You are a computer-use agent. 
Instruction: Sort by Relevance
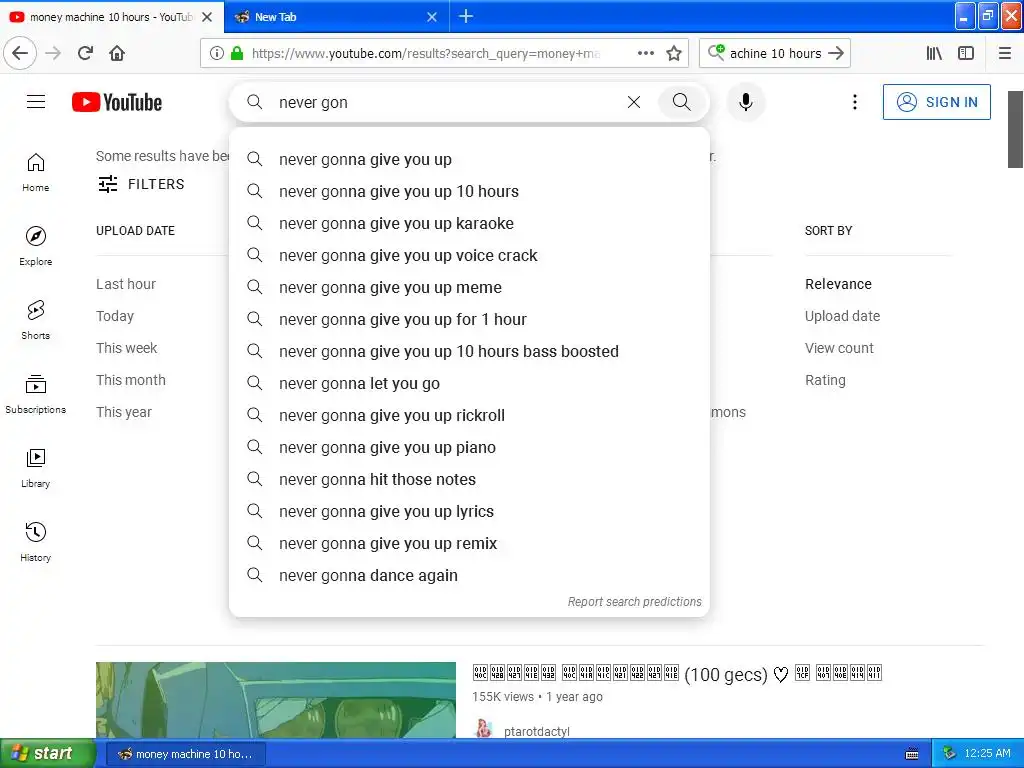(839, 284)
